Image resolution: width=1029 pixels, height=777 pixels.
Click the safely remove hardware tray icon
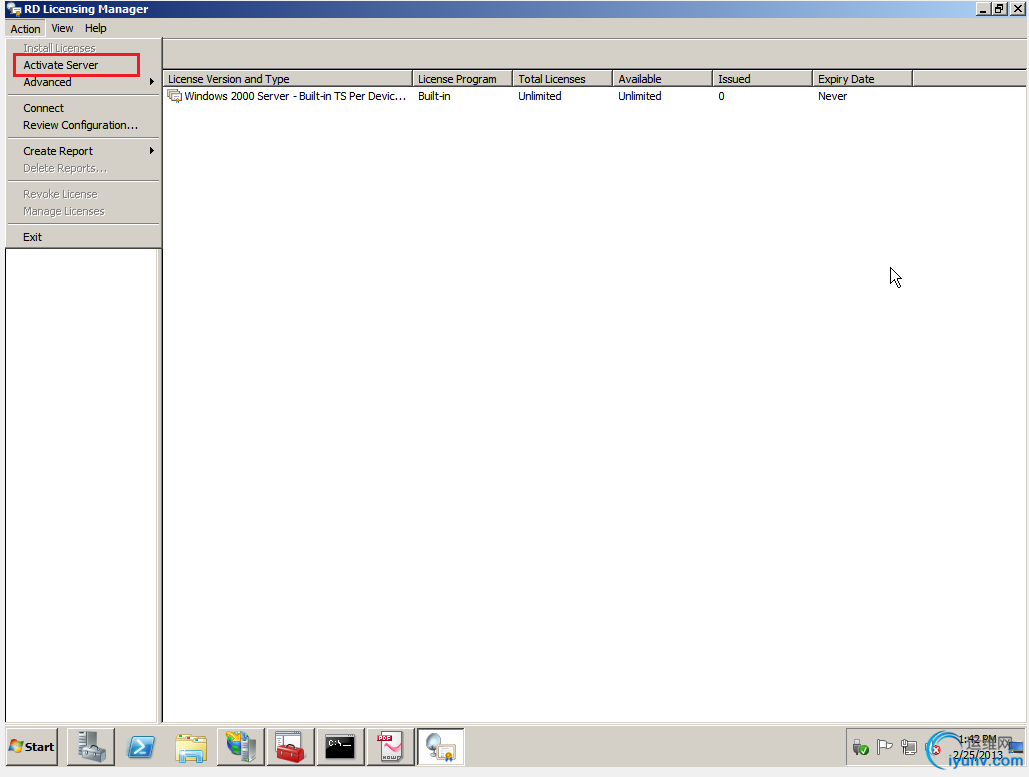click(860, 747)
